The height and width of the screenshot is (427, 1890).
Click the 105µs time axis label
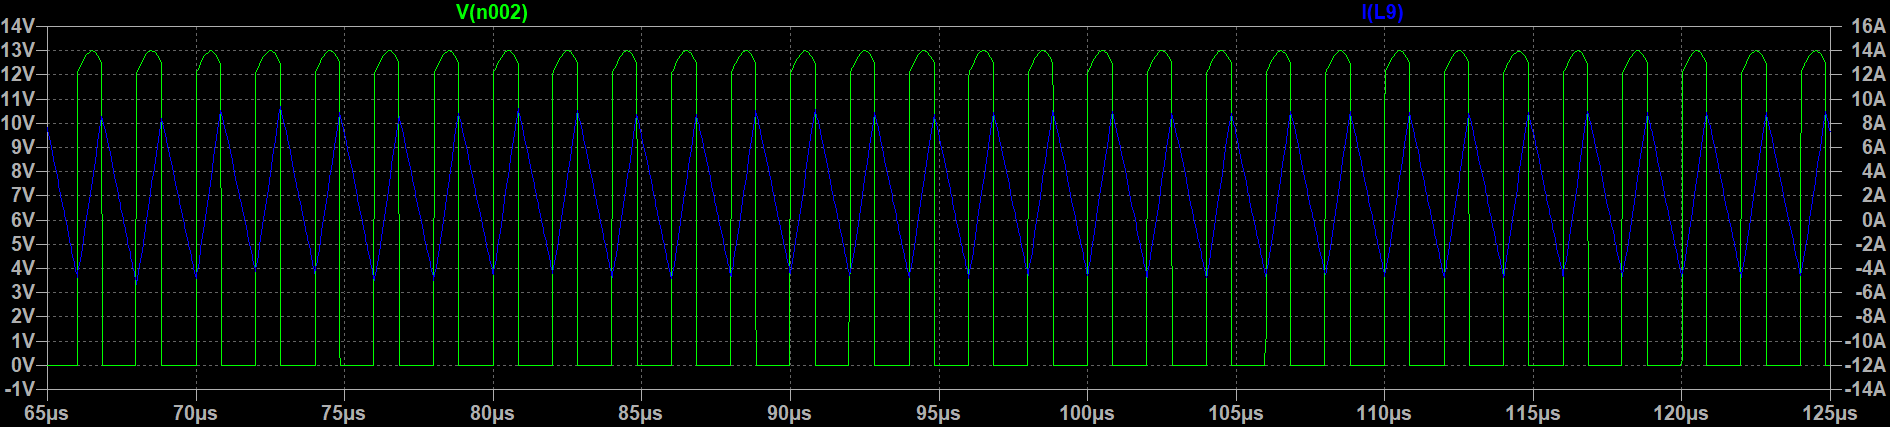click(1236, 413)
